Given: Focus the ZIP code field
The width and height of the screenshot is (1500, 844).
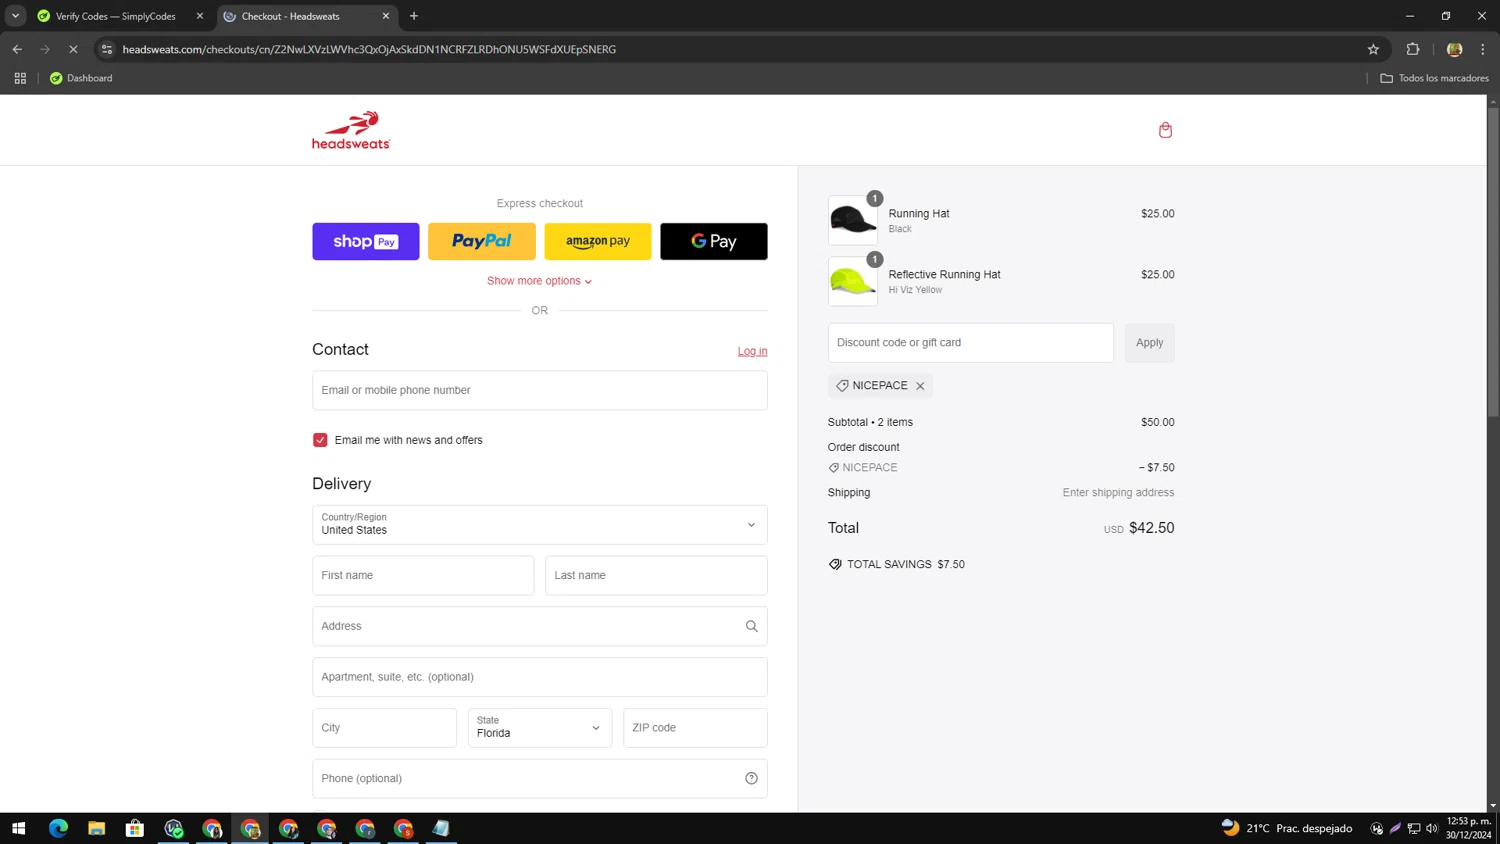Looking at the screenshot, I should click(x=695, y=728).
